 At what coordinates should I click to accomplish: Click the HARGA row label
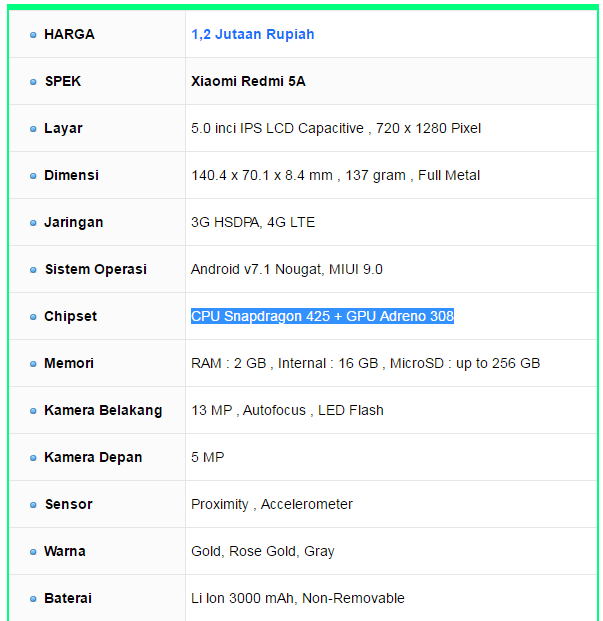[x=69, y=34]
